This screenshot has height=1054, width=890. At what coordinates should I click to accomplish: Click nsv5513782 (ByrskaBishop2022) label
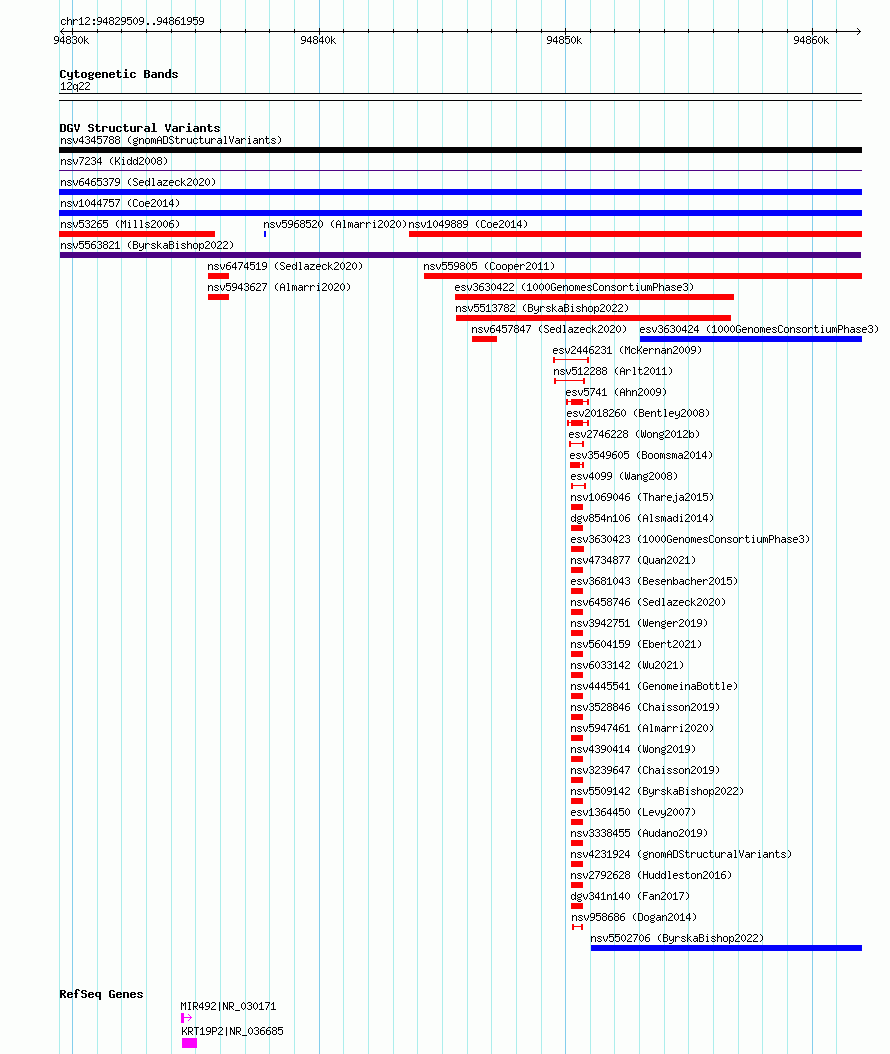coord(542,308)
